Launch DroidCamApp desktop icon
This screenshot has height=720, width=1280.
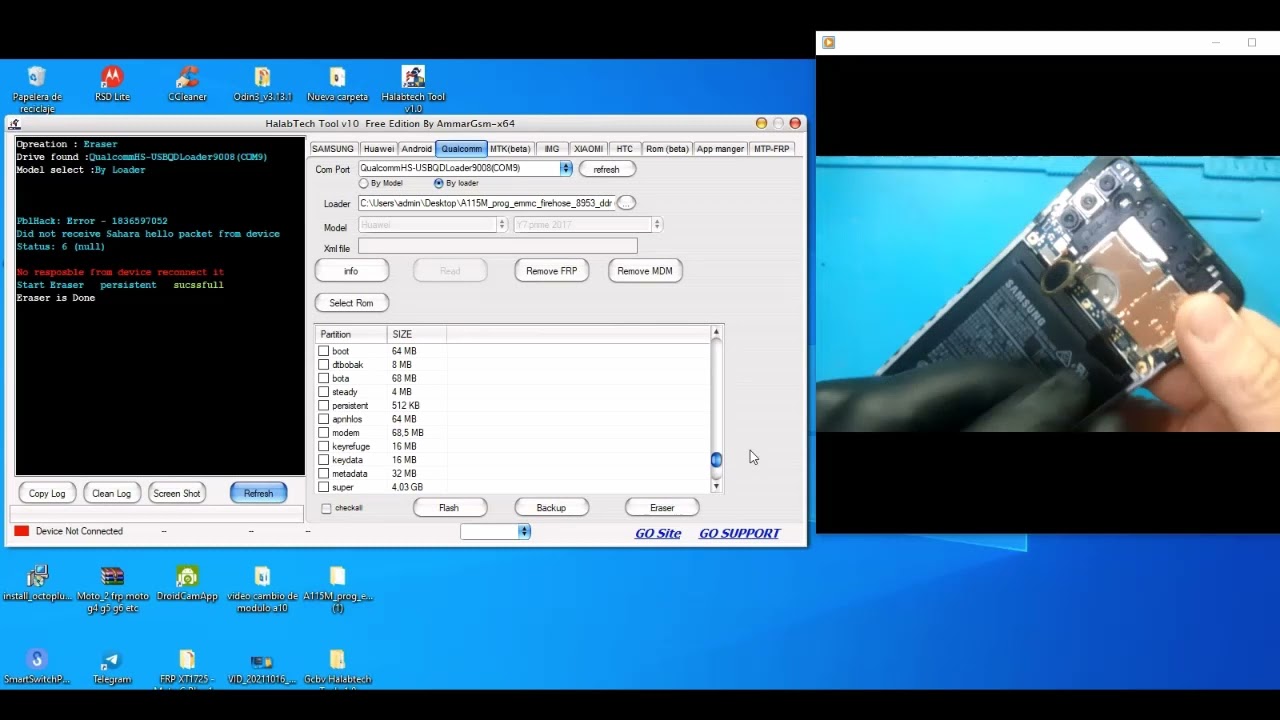(x=187, y=584)
